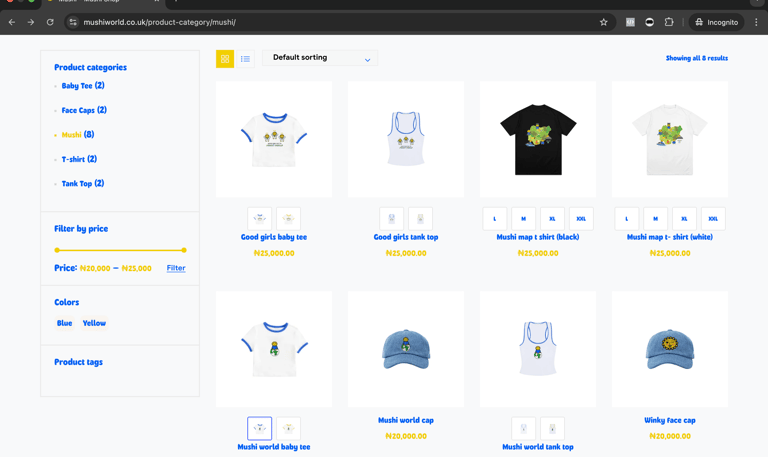Select second variant swatch of Mushi world tank top
The height and width of the screenshot is (457, 768).
pos(552,429)
